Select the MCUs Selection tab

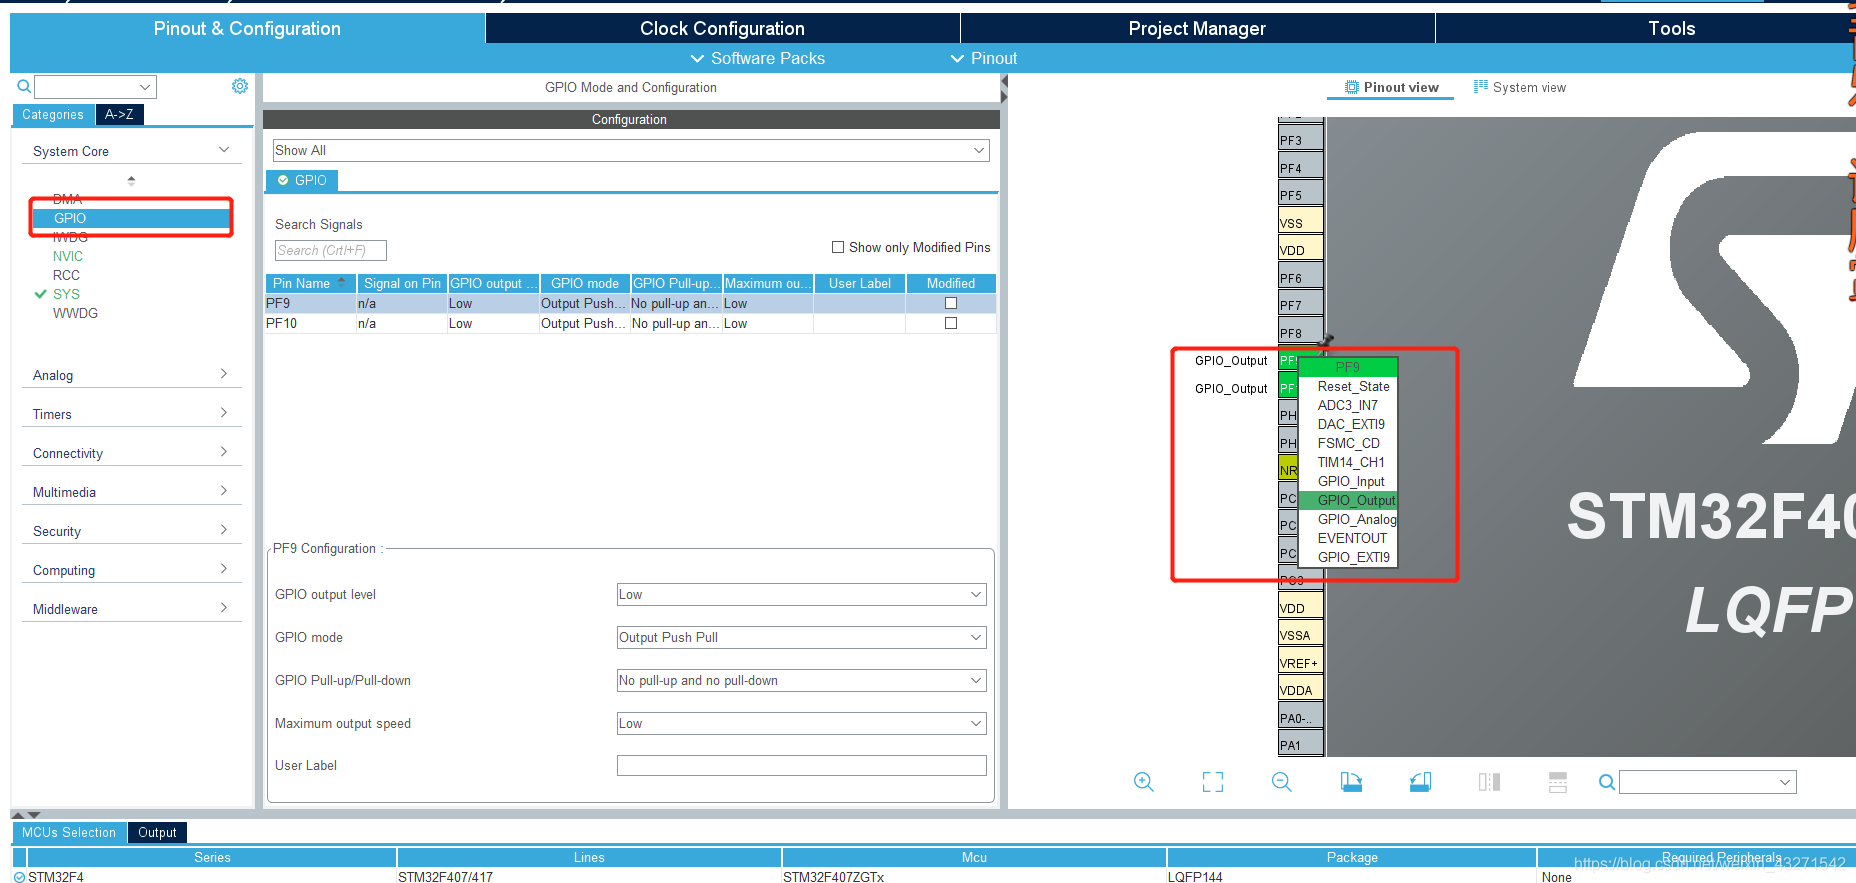tap(69, 832)
